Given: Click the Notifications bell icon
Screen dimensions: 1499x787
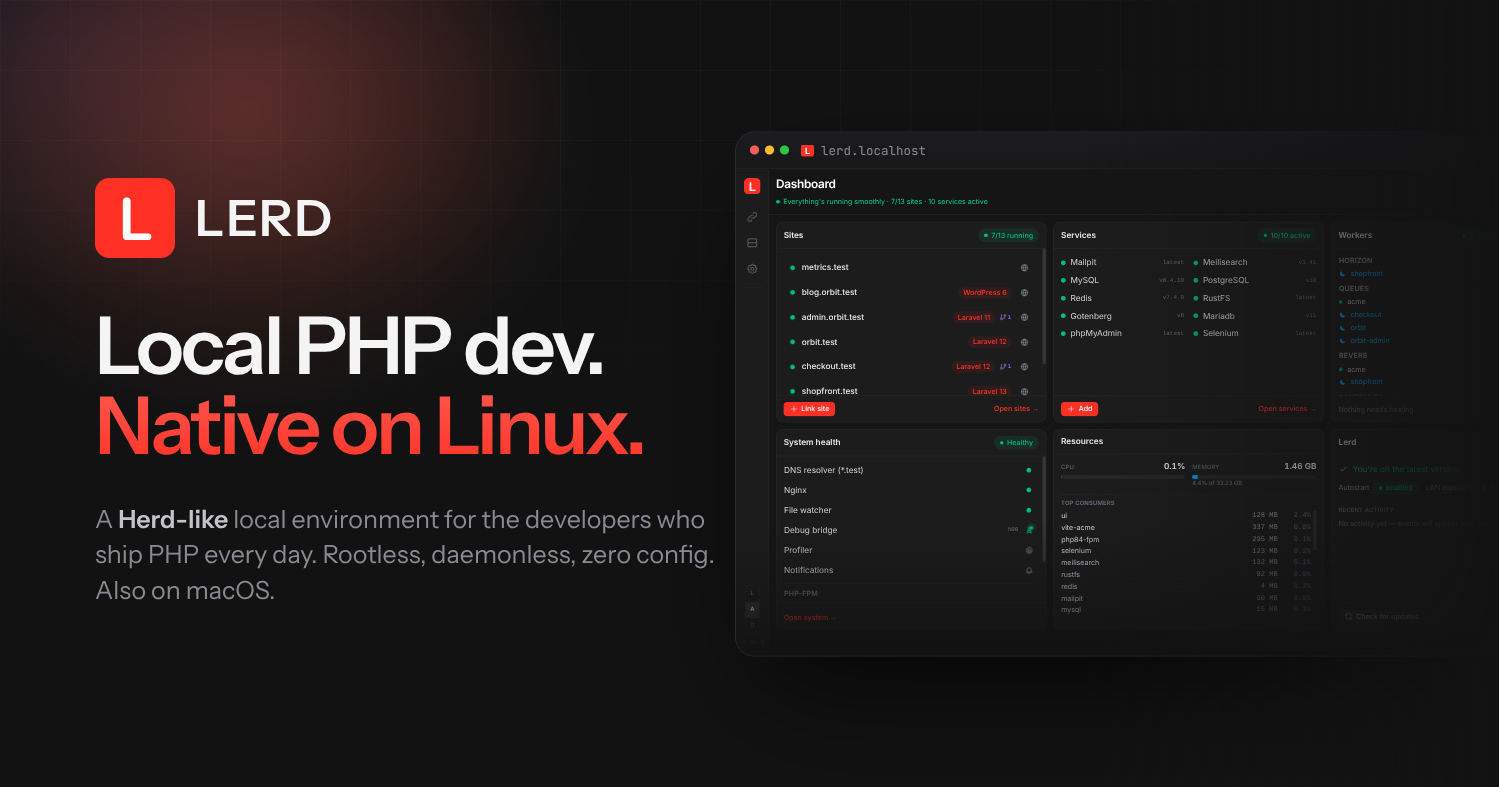Looking at the screenshot, I should pyautogui.click(x=1029, y=570).
